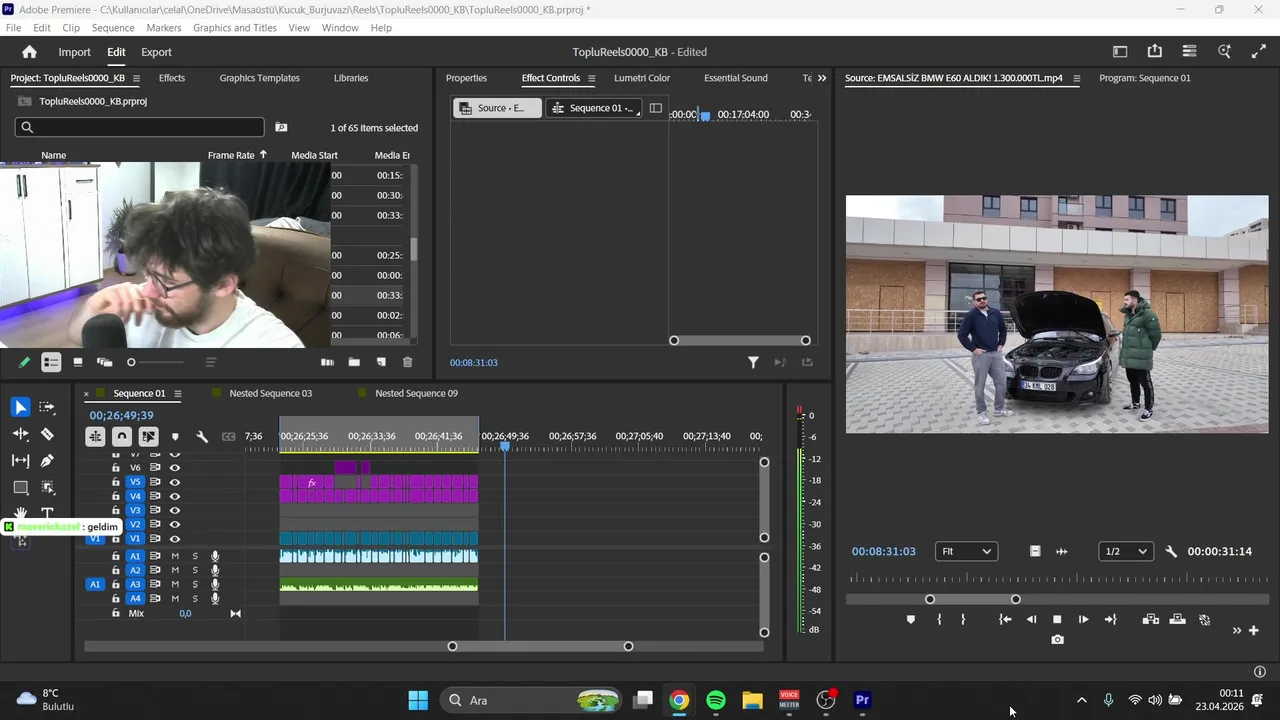Open Sequence 01 panel menu
This screenshot has height=720, width=1280.
178,394
